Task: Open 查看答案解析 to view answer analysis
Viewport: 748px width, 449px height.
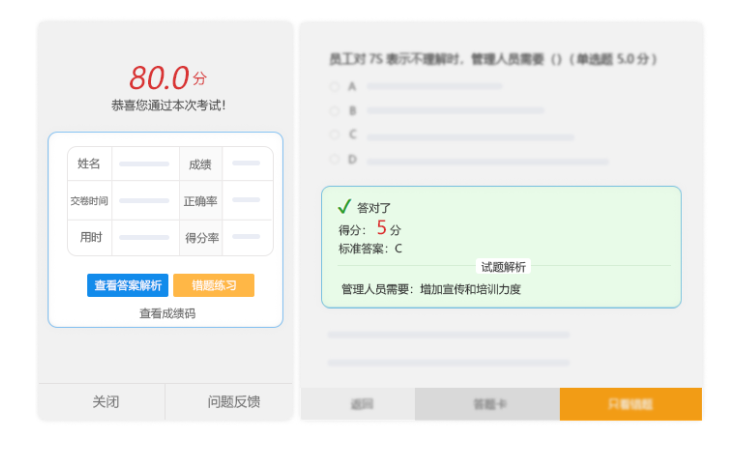Action: click(128, 286)
